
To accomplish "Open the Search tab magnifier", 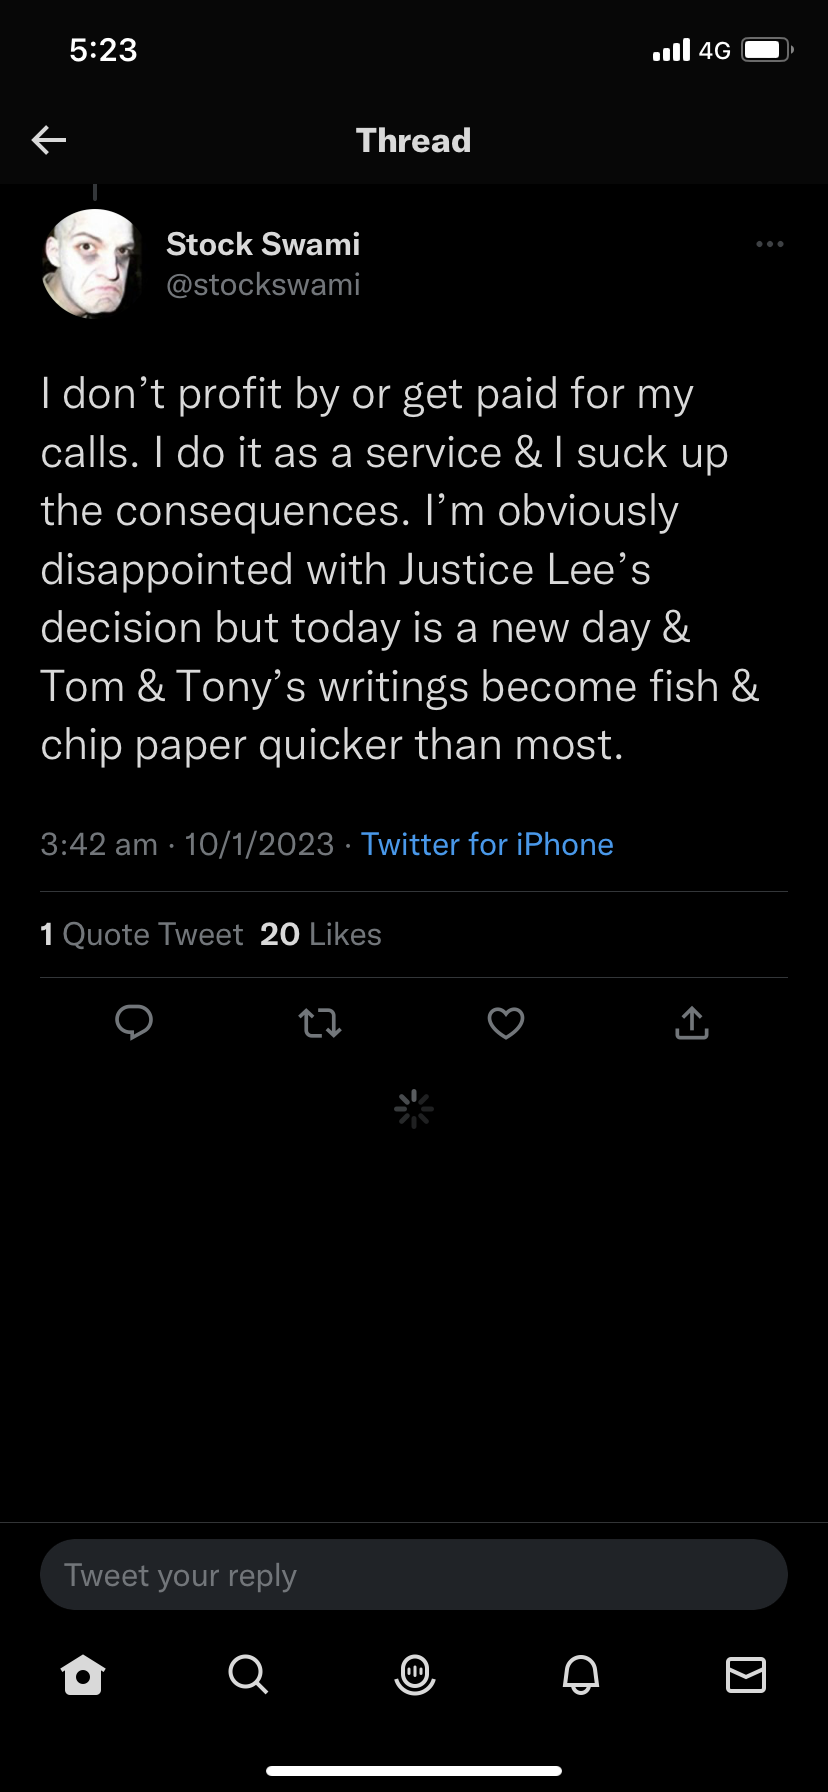I will pos(248,1674).
